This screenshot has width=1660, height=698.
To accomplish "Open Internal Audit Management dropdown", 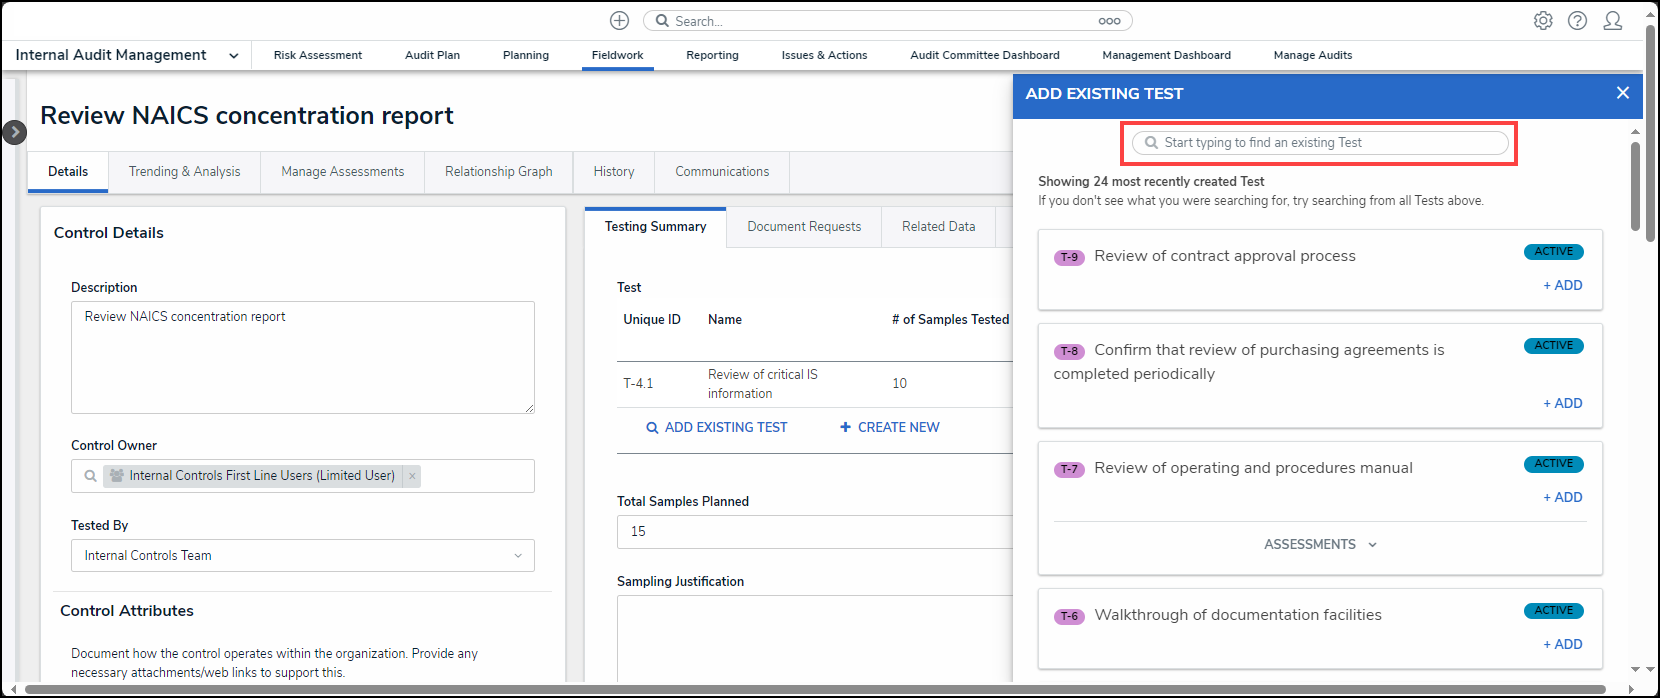I will coord(233,56).
